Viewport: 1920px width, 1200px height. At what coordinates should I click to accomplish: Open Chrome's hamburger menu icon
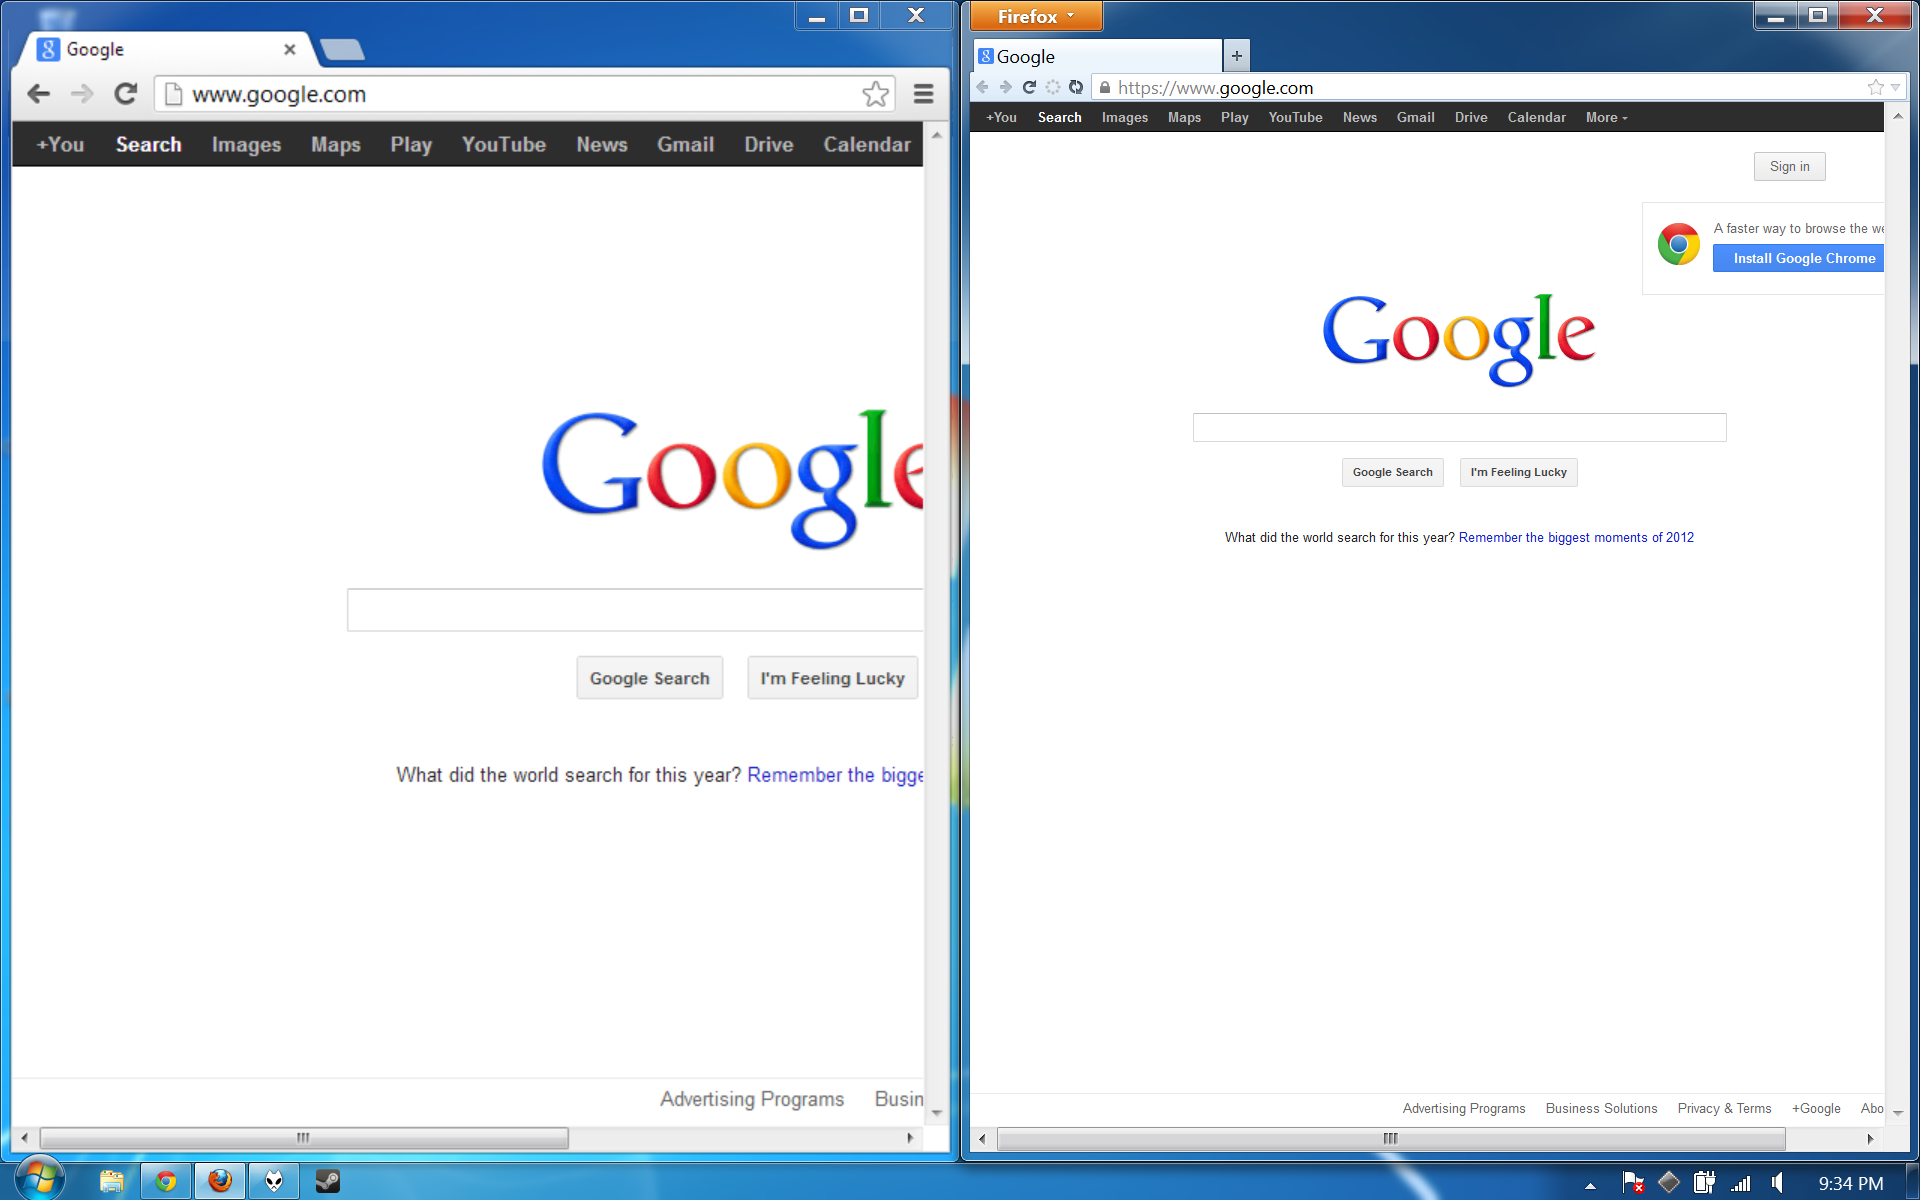(923, 94)
